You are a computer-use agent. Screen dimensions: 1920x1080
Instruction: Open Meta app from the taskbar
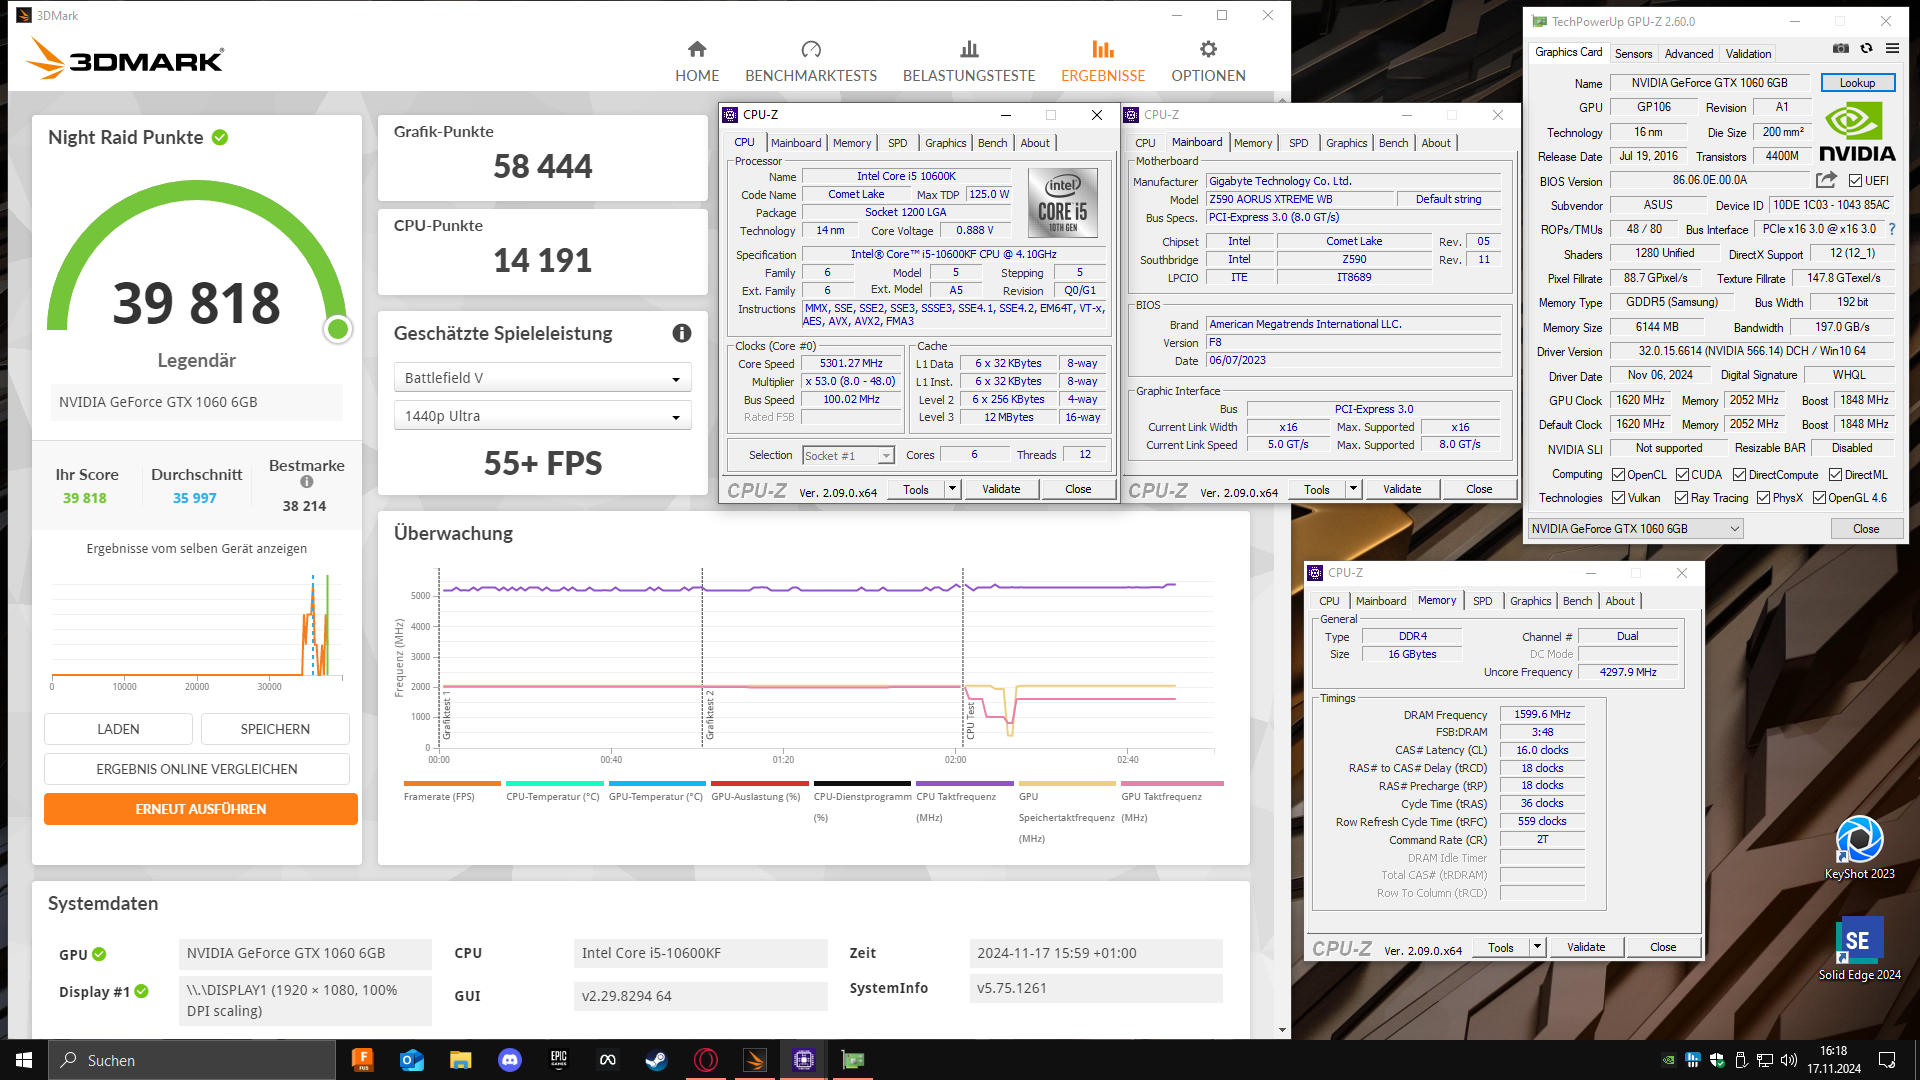point(607,1060)
